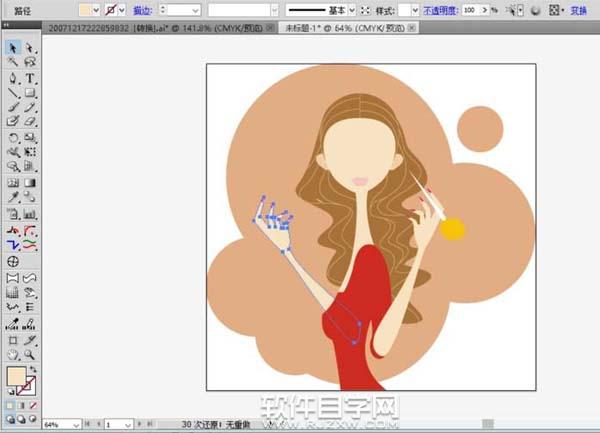The height and width of the screenshot is (433, 600).
Task: Select the black arrow Selection tool
Action: pyautogui.click(x=13, y=48)
